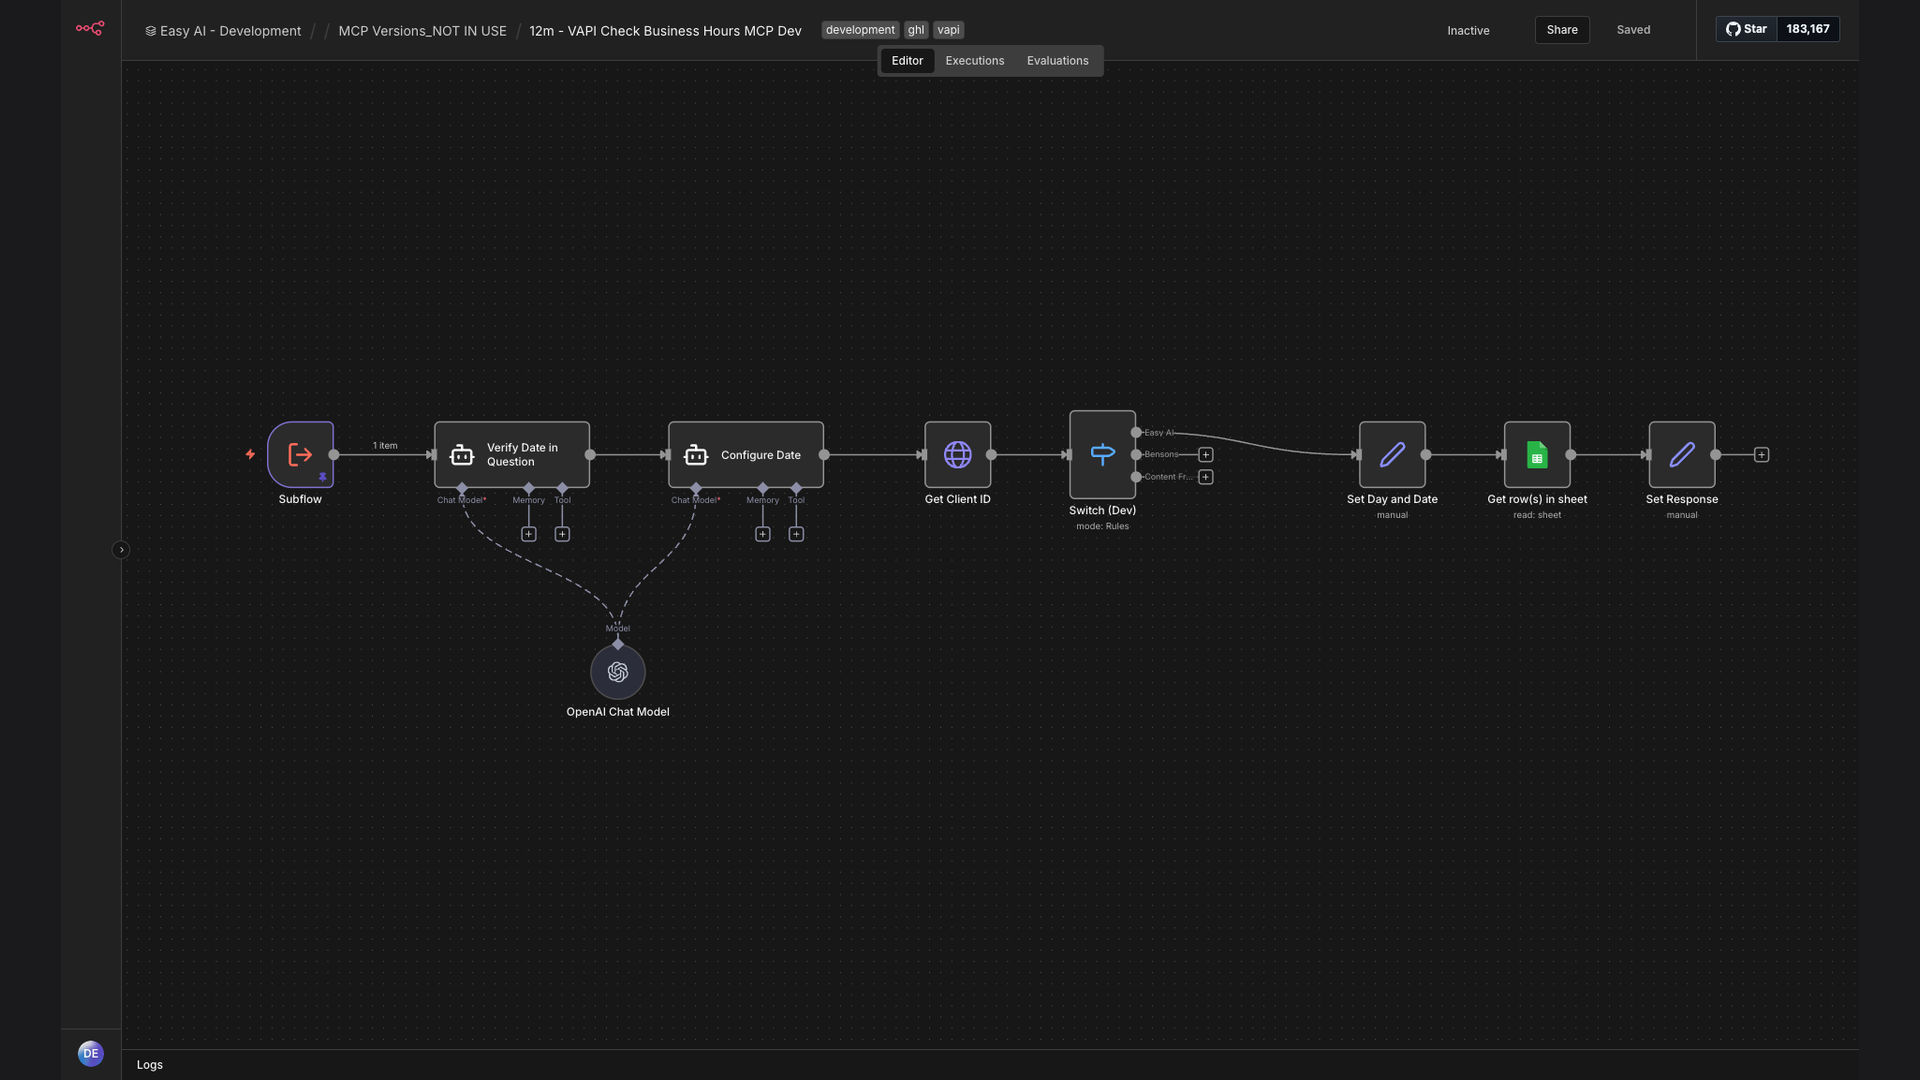
Task: Add node after Set Response
Action: (1762, 455)
